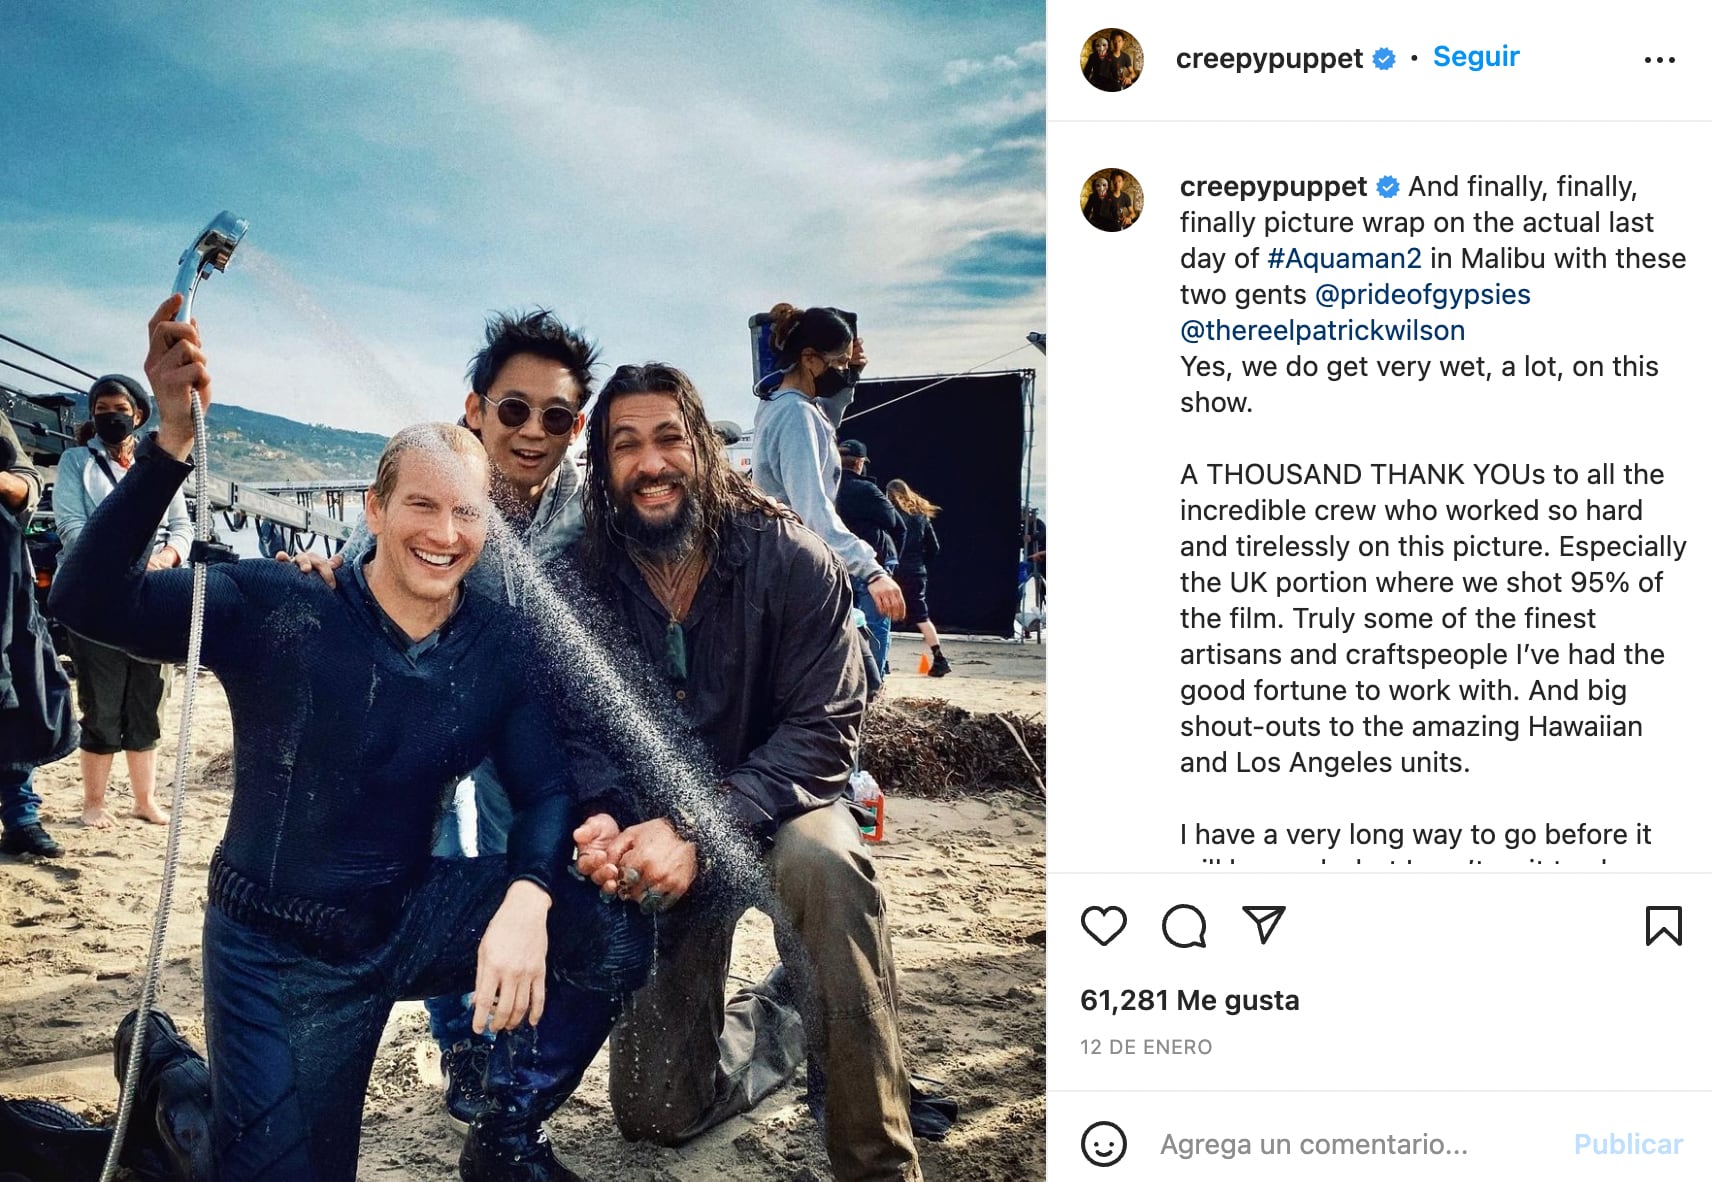Open the 12 DE ENERO post date
The image size is (1712, 1182).
pos(1146,1047)
